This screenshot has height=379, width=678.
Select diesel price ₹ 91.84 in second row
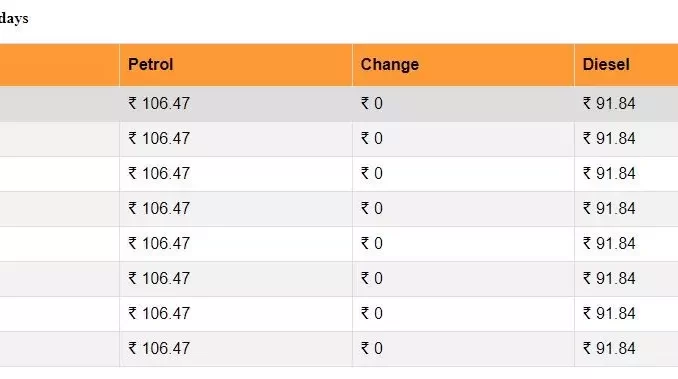(x=609, y=139)
